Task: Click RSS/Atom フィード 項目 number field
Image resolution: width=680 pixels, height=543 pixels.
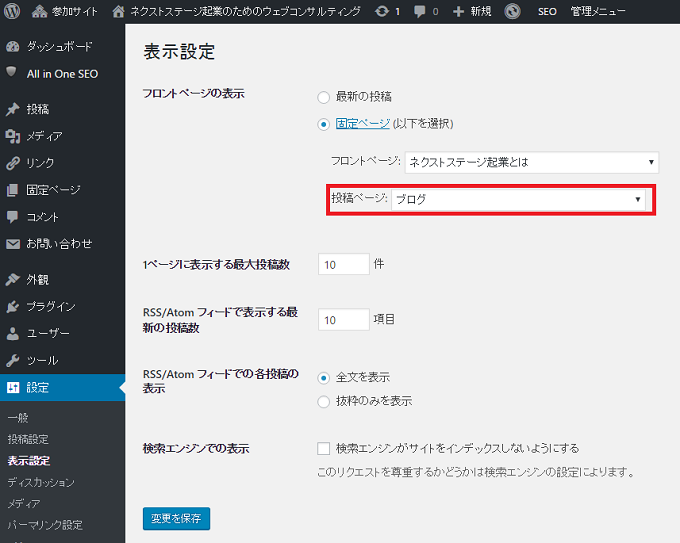Action: [343, 320]
